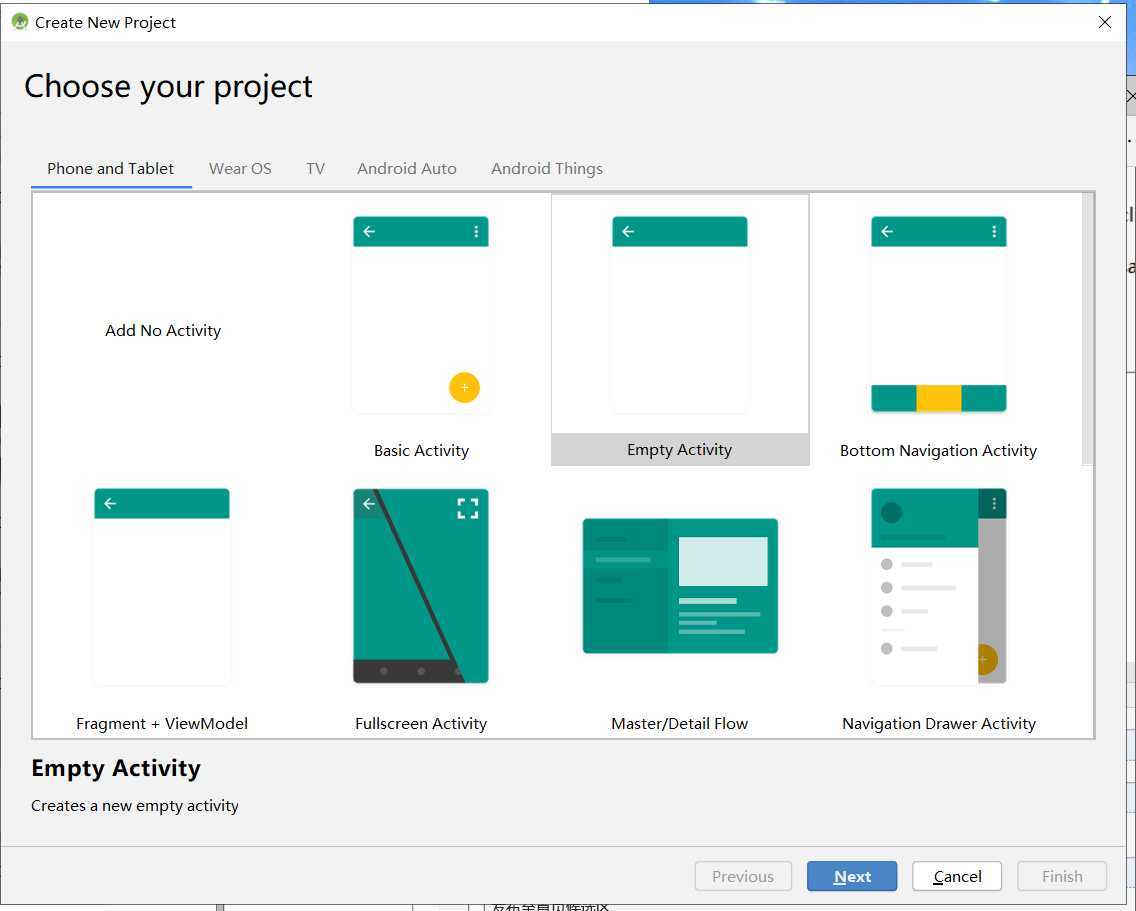Click the Bottom Navigation Activity label
Image resolution: width=1136 pixels, height=911 pixels.
click(938, 451)
